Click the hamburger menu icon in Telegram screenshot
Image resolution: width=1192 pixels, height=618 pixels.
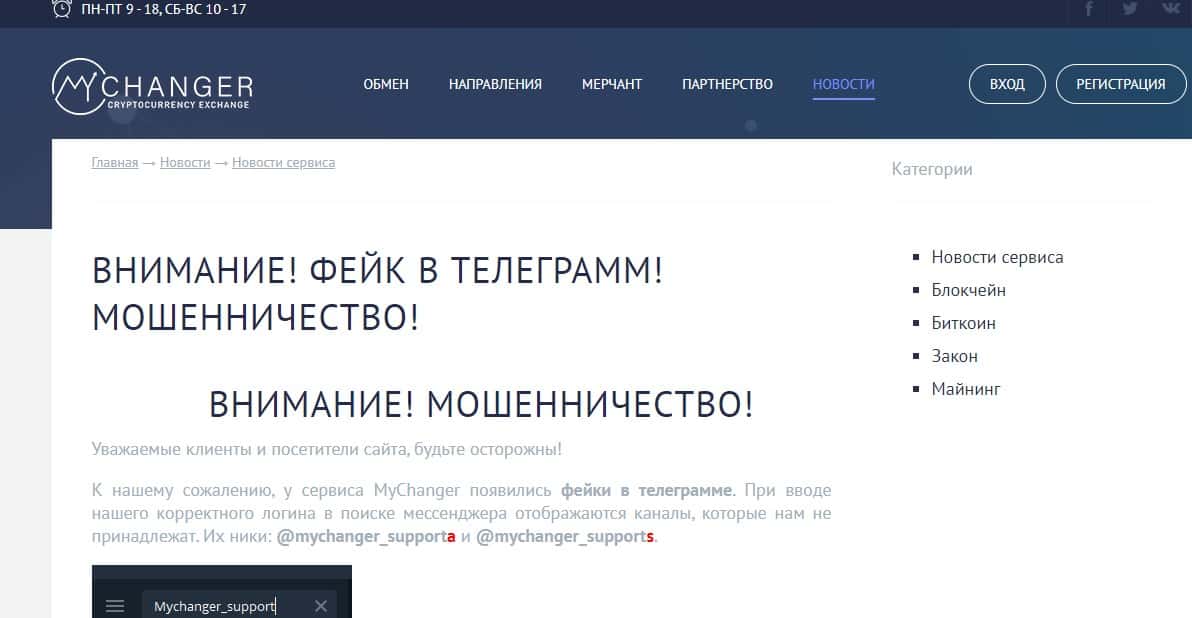(x=115, y=606)
